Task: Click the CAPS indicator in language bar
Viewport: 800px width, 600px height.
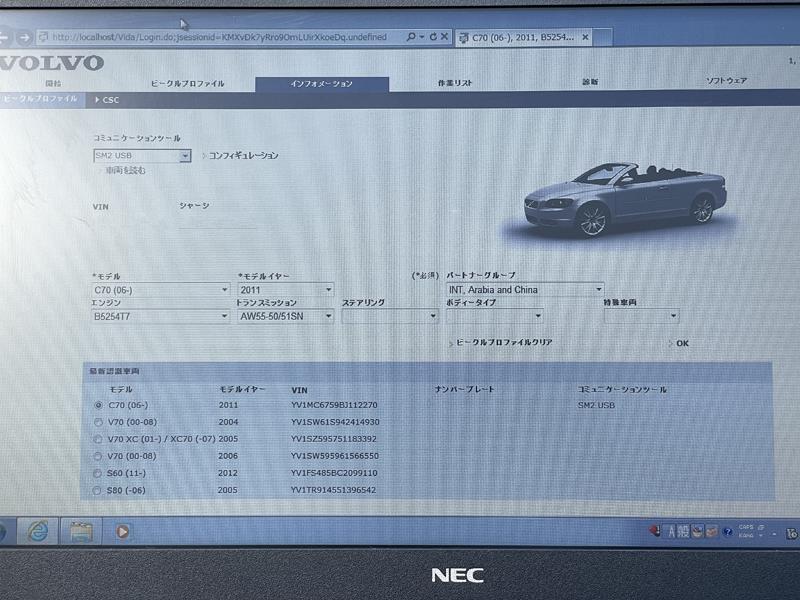Action: click(x=746, y=528)
